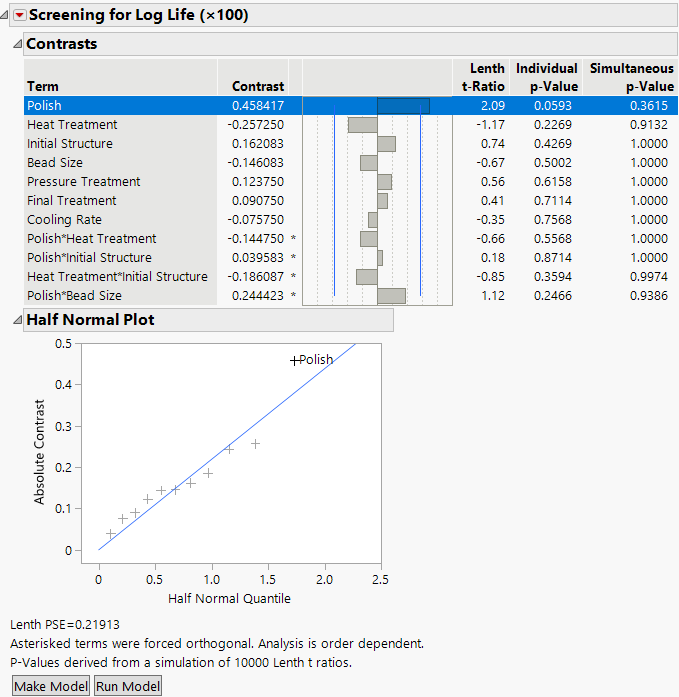Select the Polish*Heat Treatment term
The height and width of the screenshot is (697, 679).
tap(92, 239)
